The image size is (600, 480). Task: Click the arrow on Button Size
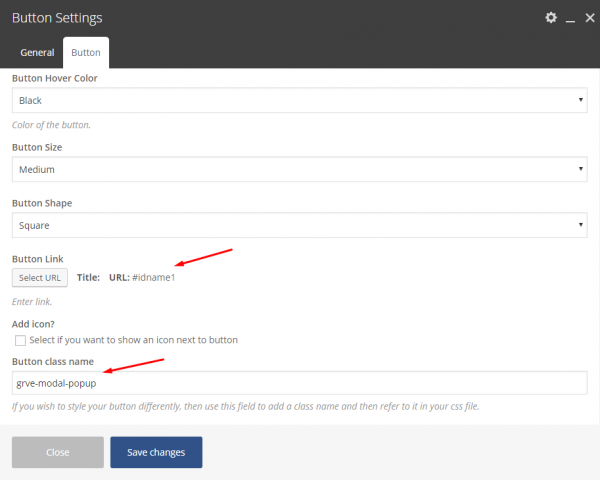click(581, 169)
